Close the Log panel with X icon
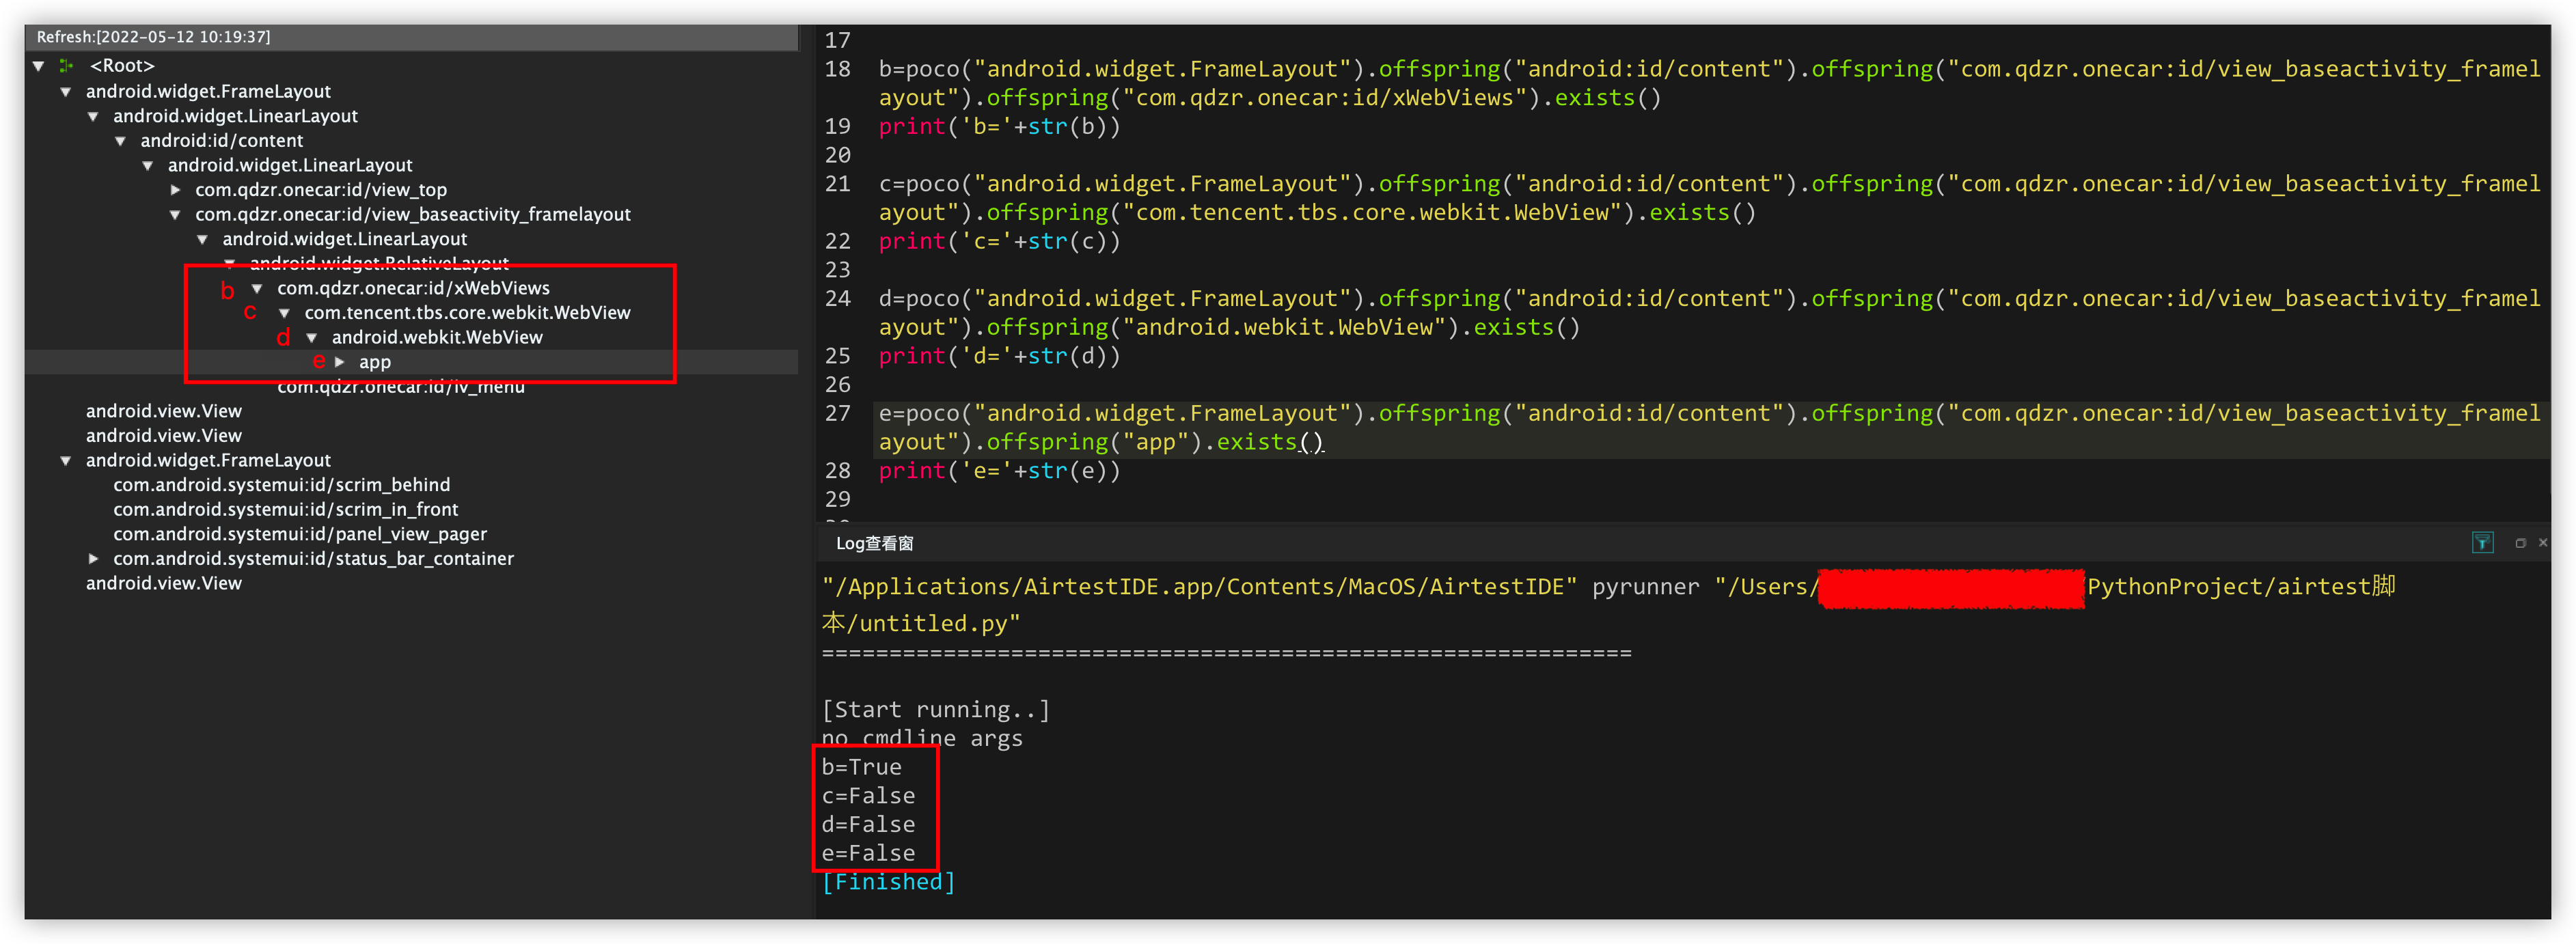The width and height of the screenshot is (2576, 944). click(2543, 543)
